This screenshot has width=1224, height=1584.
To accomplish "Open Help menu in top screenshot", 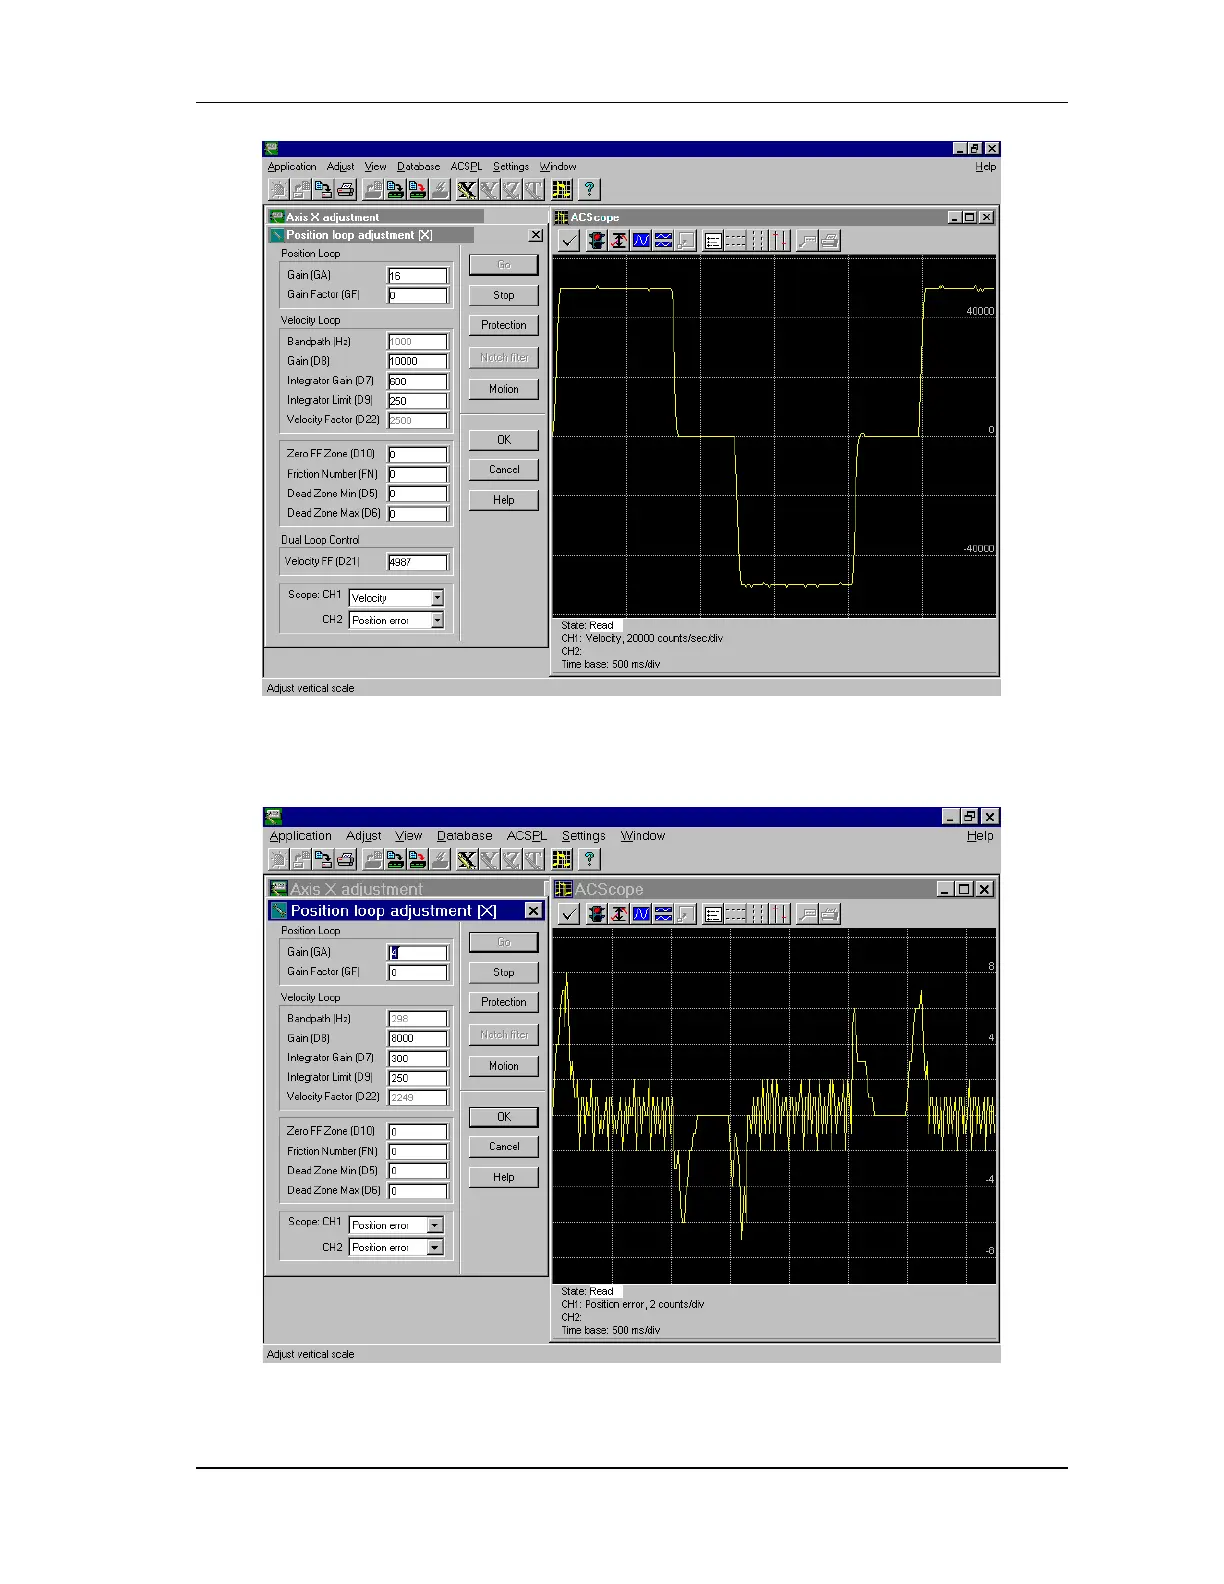I will click(x=985, y=167).
